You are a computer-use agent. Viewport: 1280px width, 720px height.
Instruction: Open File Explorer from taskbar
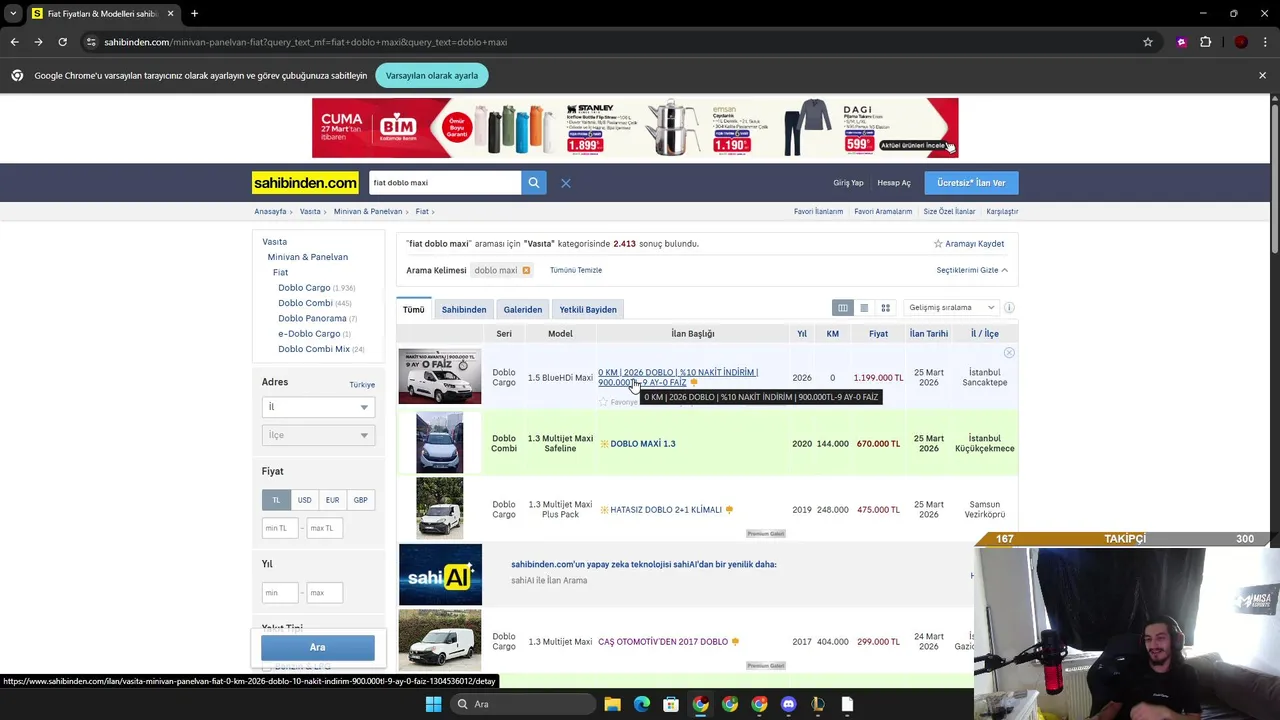pyautogui.click(x=612, y=704)
